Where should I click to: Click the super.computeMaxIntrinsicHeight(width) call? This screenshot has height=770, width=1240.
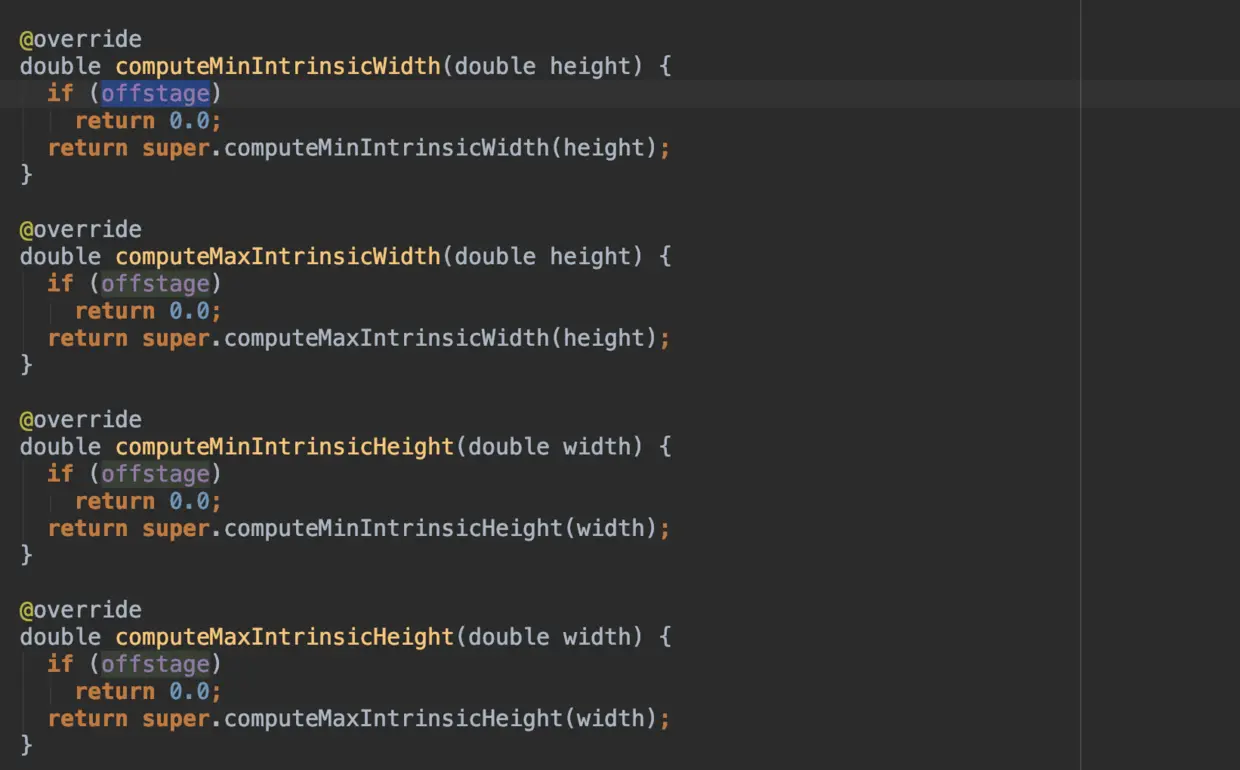pos(399,718)
